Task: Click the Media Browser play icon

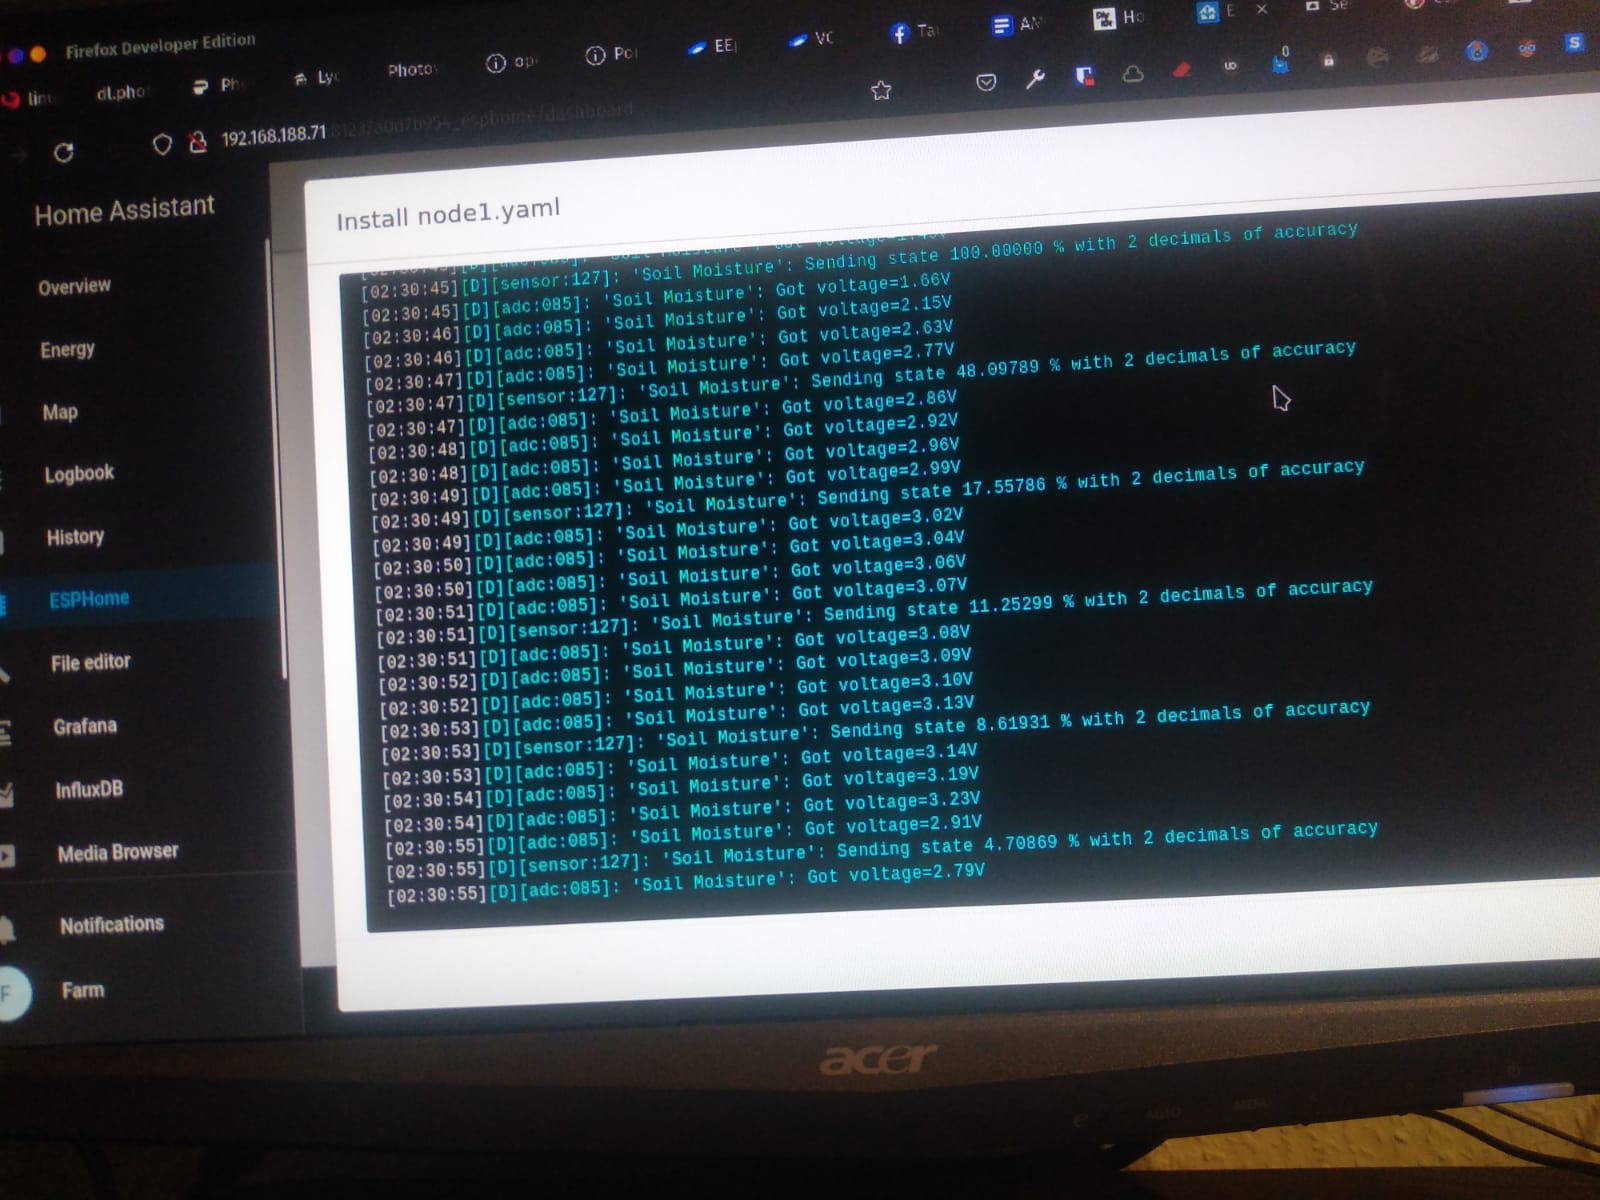Action: tap(6, 856)
